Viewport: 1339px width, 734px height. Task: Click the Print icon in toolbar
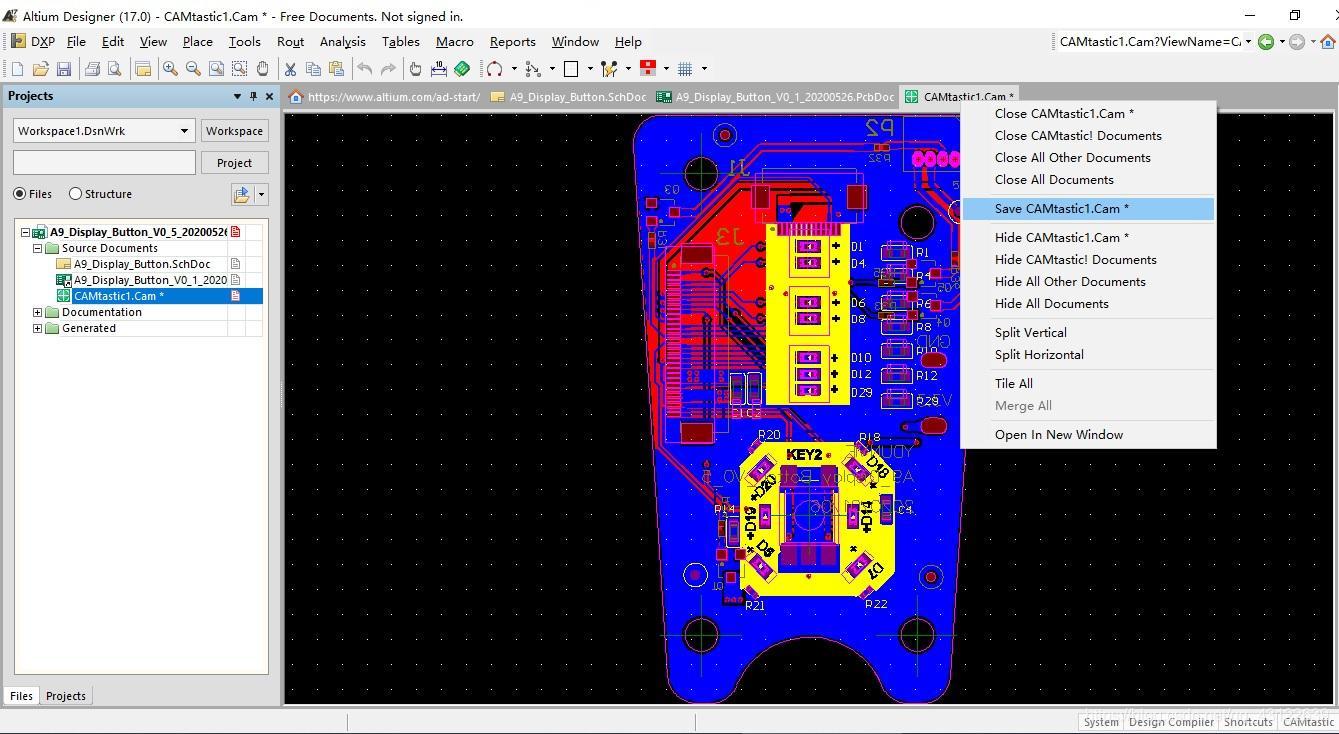(92, 69)
